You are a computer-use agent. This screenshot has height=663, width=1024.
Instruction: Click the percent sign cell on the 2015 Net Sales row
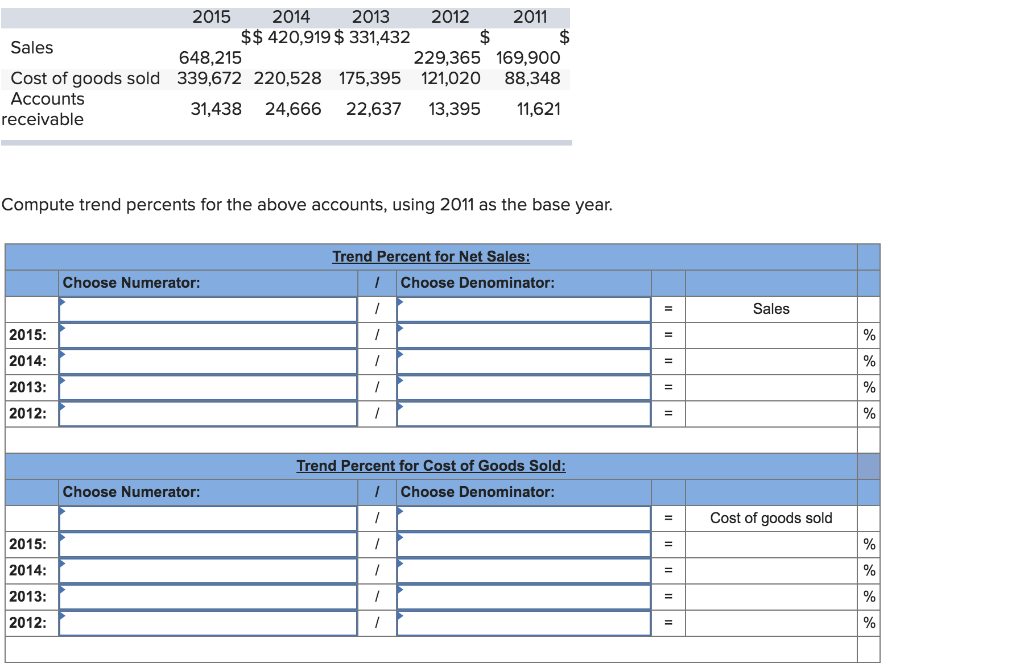(869, 335)
